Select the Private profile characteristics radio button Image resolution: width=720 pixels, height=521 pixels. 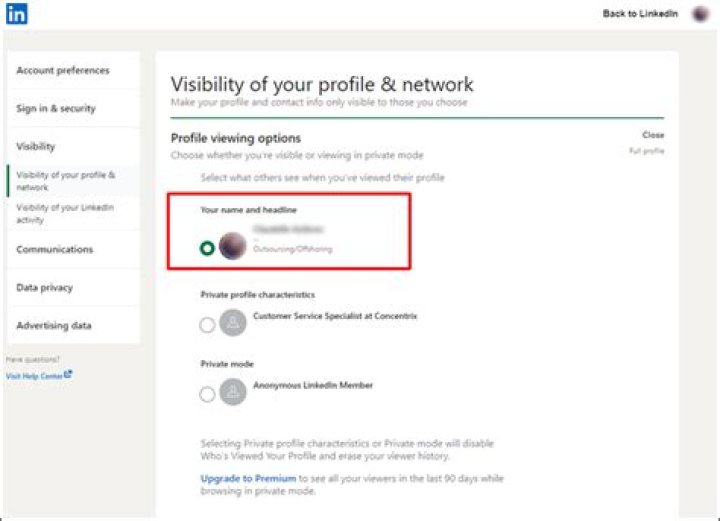(207, 324)
